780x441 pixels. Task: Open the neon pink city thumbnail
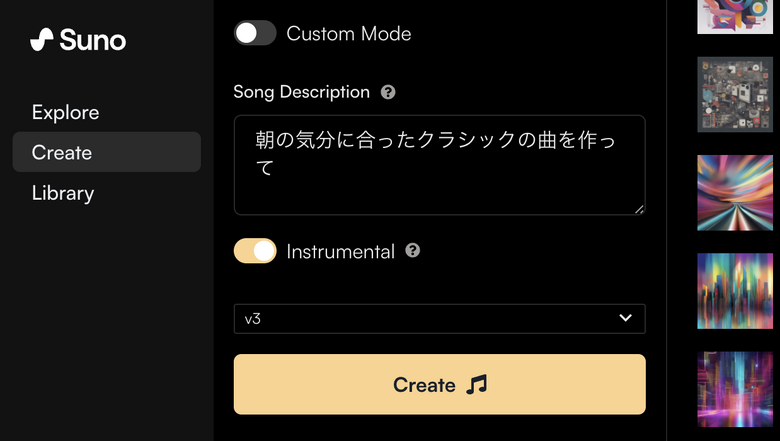click(x=735, y=389)
